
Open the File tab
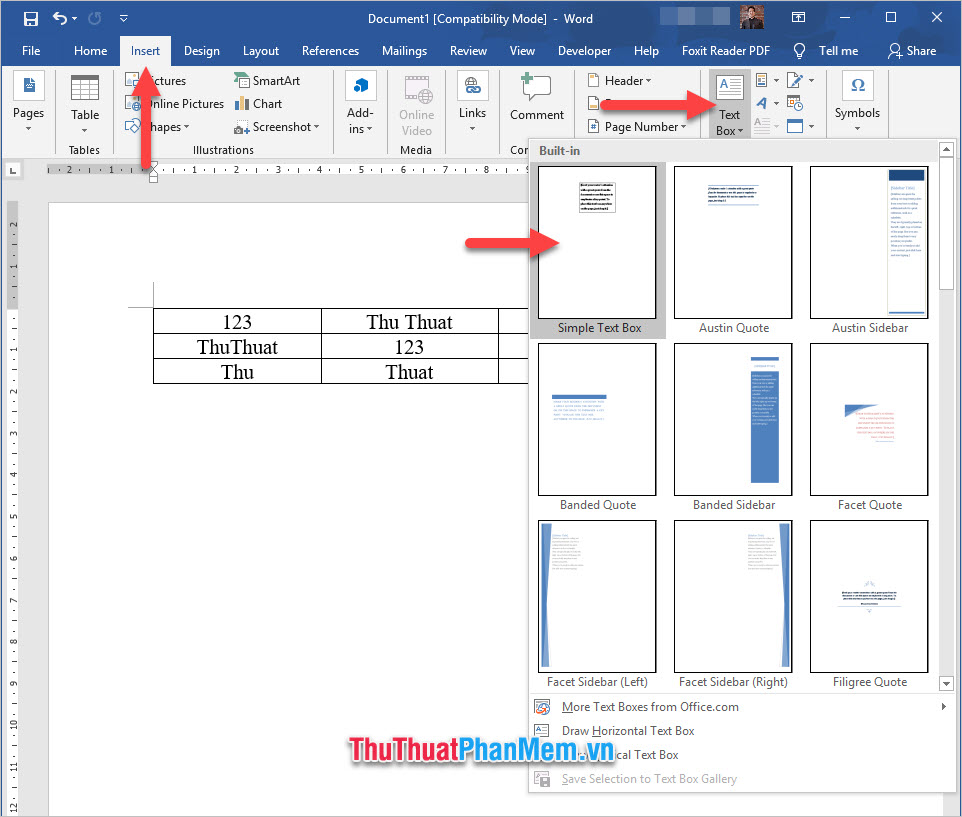tap(31, 51)
